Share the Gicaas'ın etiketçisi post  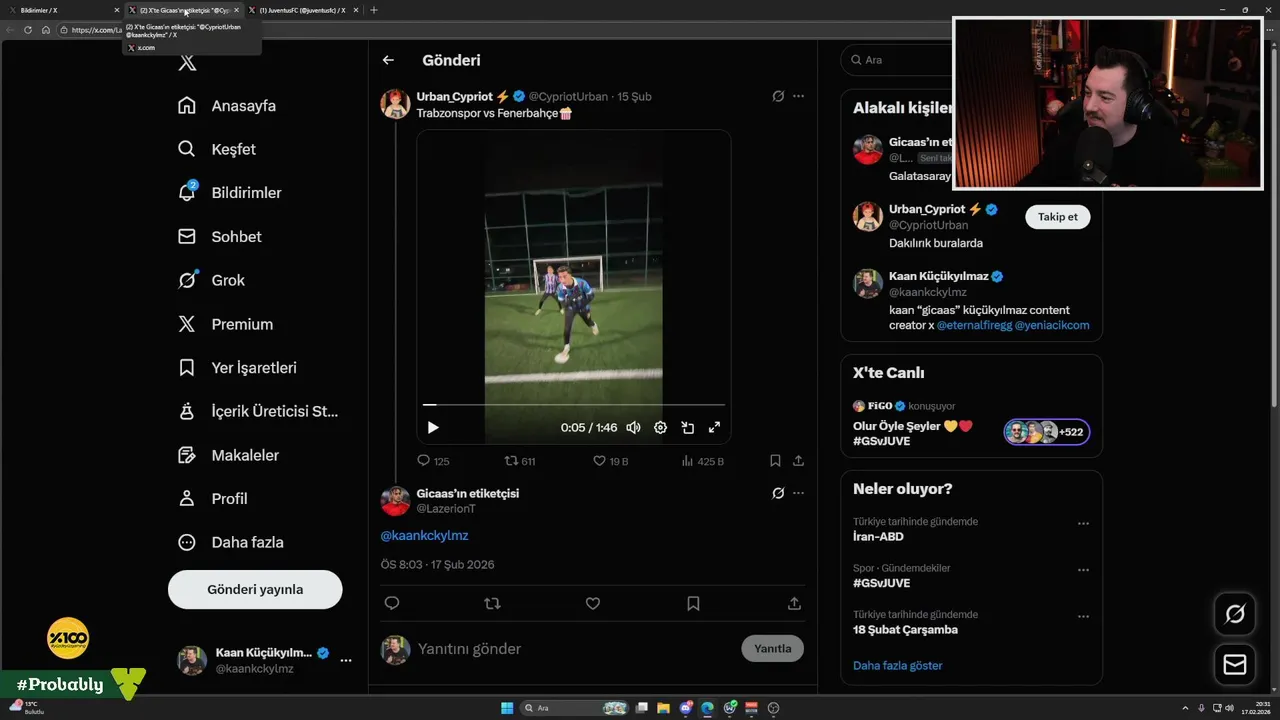[x=794, y=603]
